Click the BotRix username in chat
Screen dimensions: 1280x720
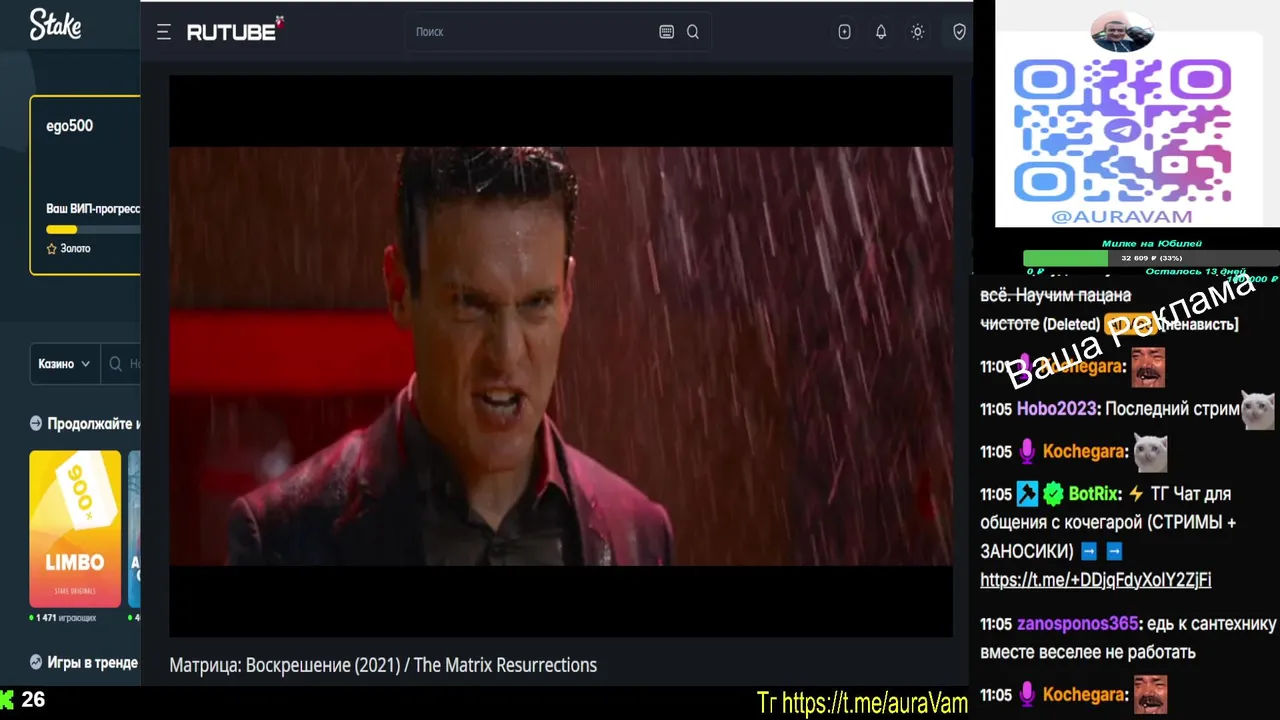point(1095,494)
